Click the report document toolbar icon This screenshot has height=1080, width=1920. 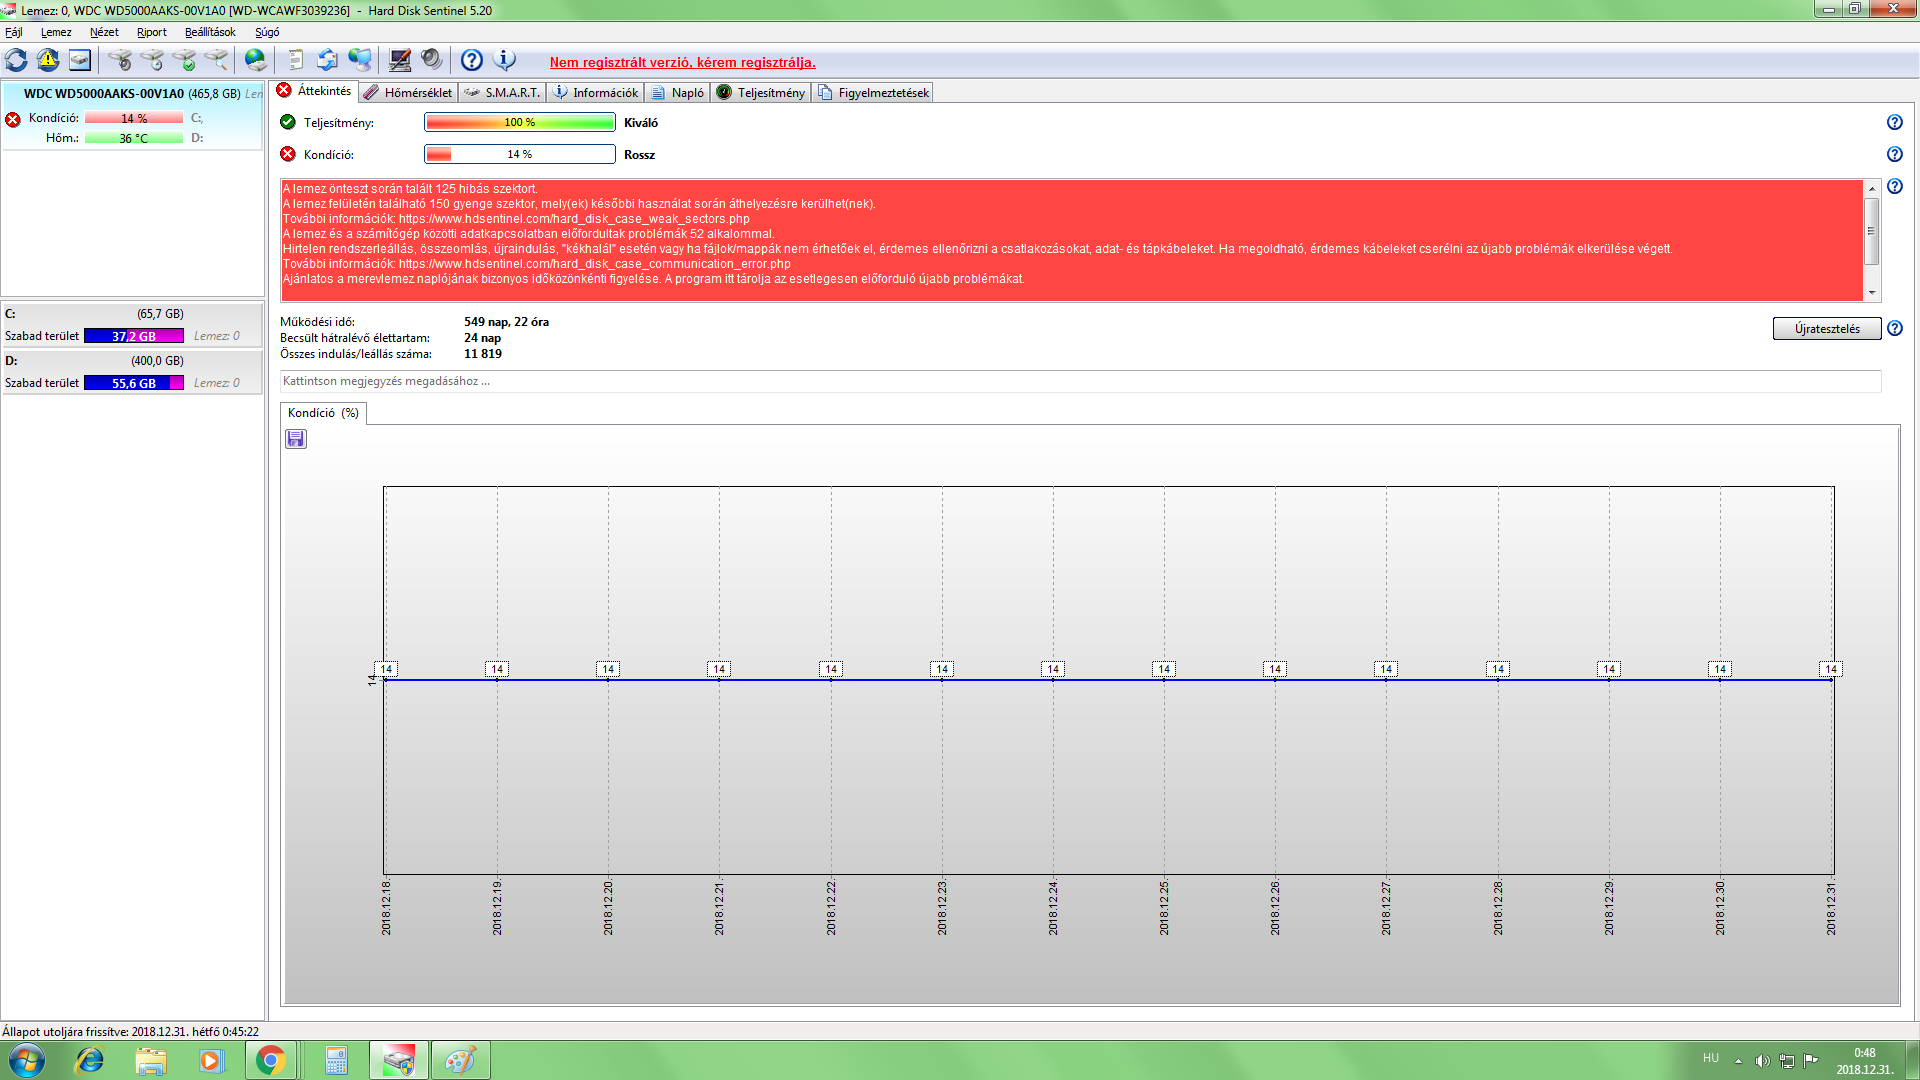point(296,60)
